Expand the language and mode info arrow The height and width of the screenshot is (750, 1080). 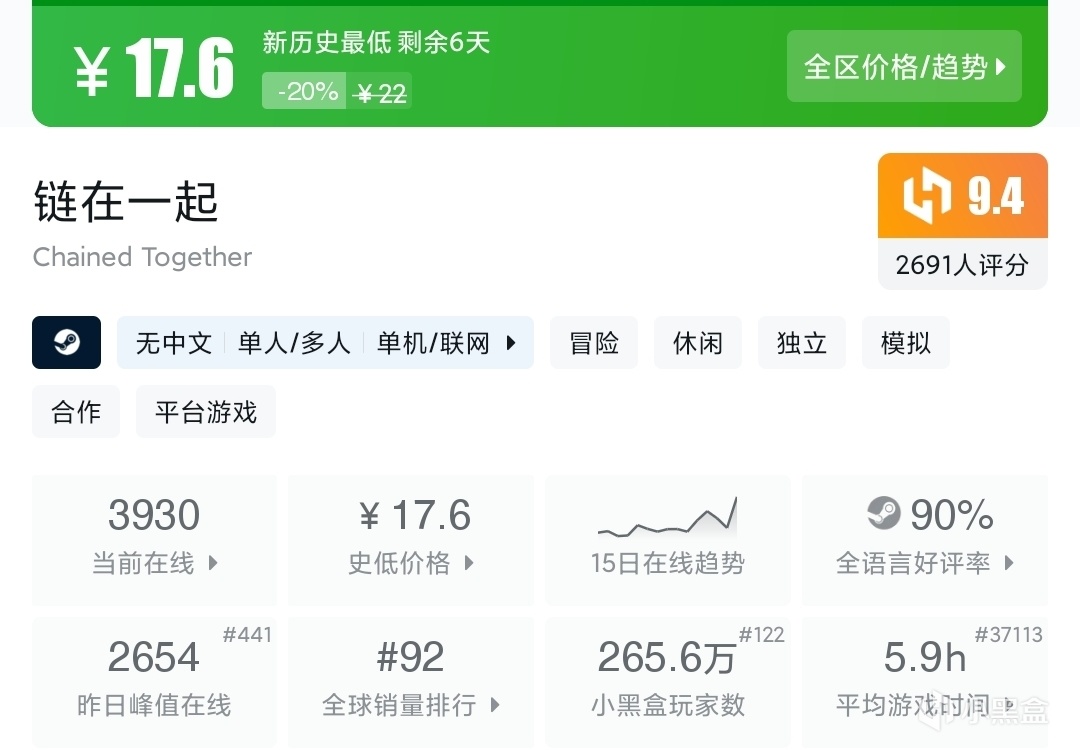point(511,343)
